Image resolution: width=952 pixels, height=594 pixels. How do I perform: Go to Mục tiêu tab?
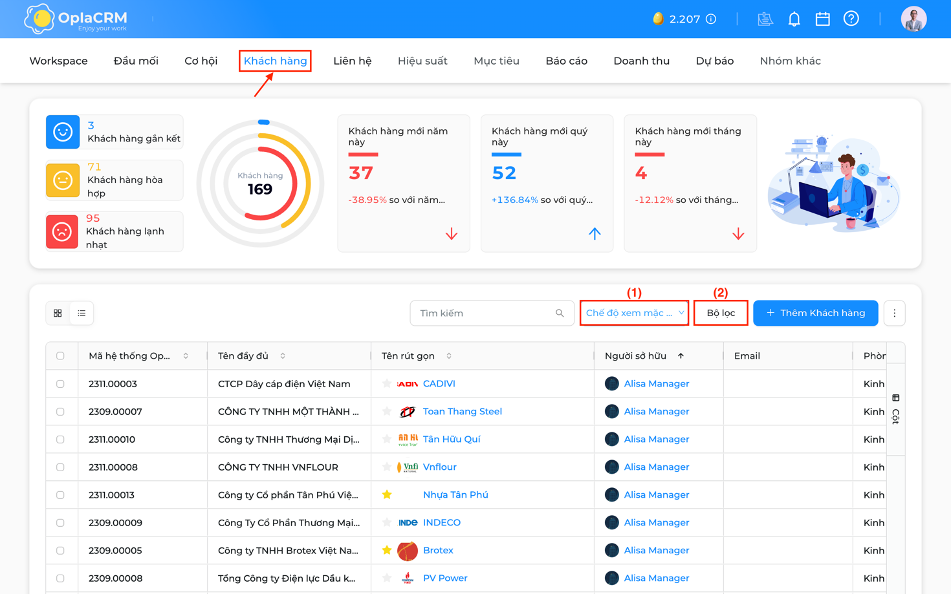coord(497,61)
